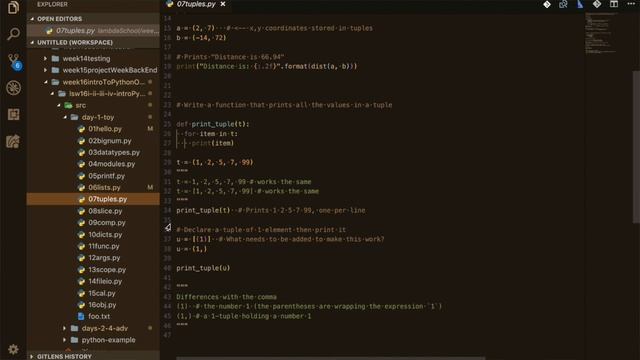The height and width of the screenshot is (360, 640).
Task: Expand the python-example folder
Action: (x=93, y=340)
